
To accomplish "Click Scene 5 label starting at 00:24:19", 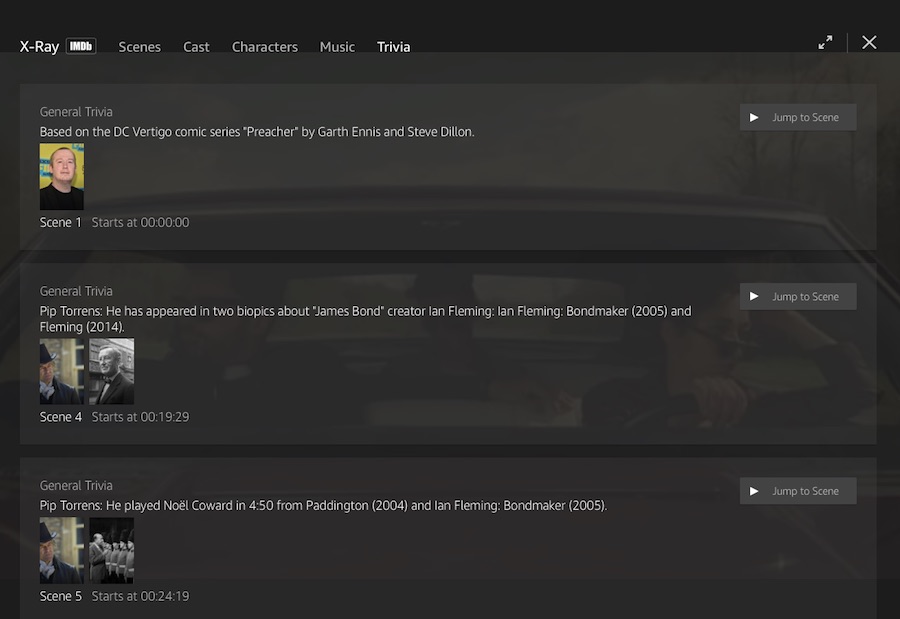I will 61,596.
